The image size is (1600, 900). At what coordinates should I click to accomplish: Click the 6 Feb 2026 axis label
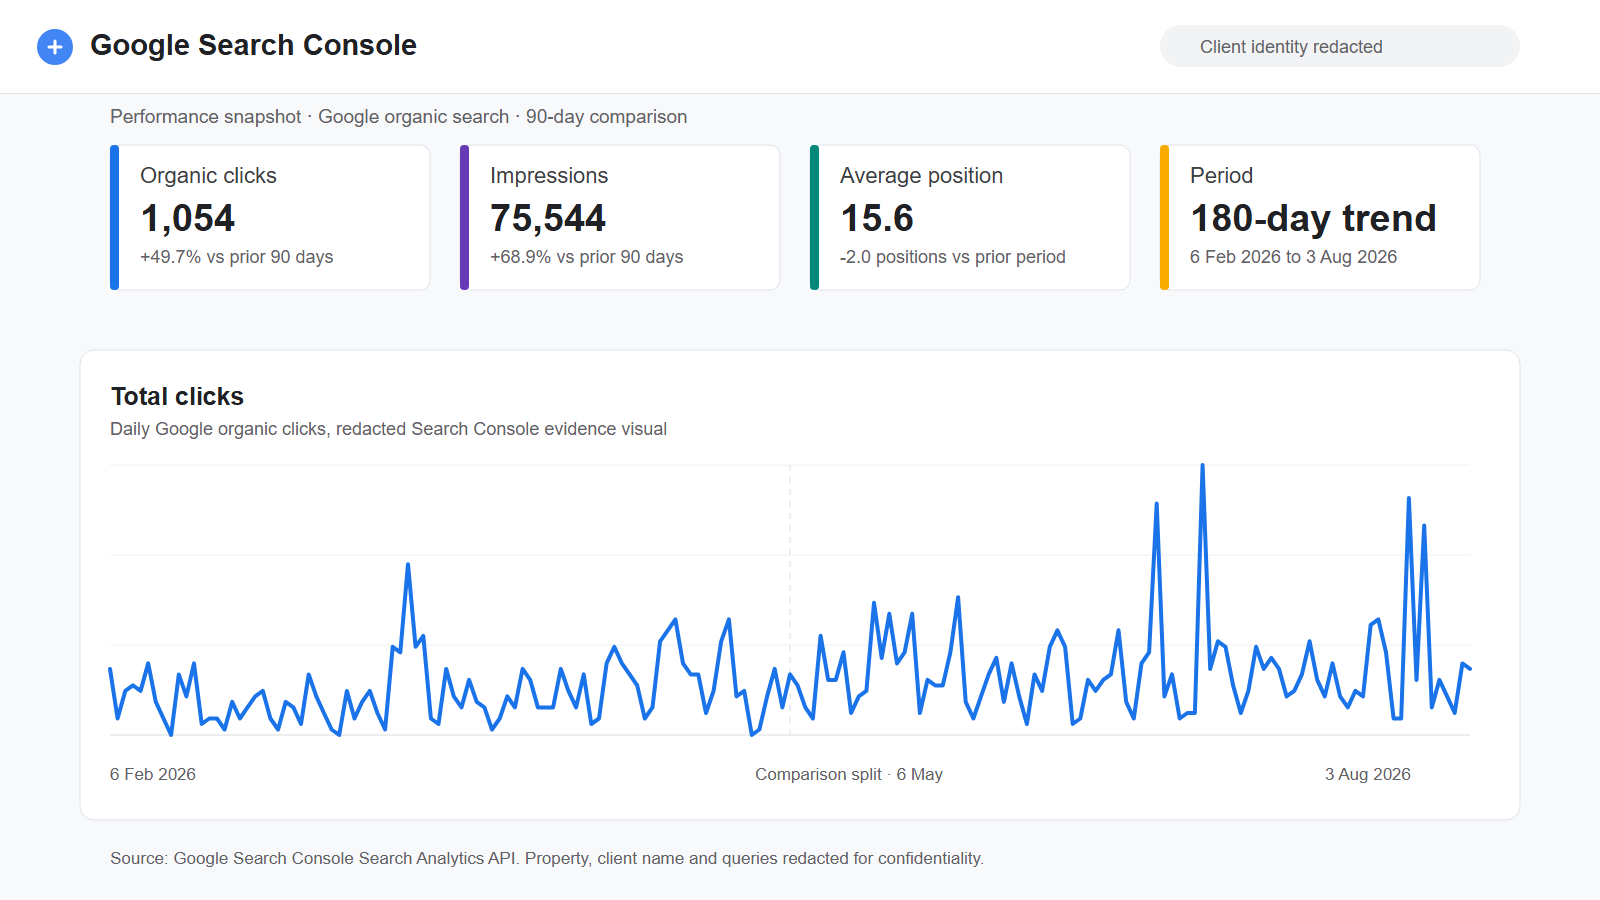[x=153, y=774]
